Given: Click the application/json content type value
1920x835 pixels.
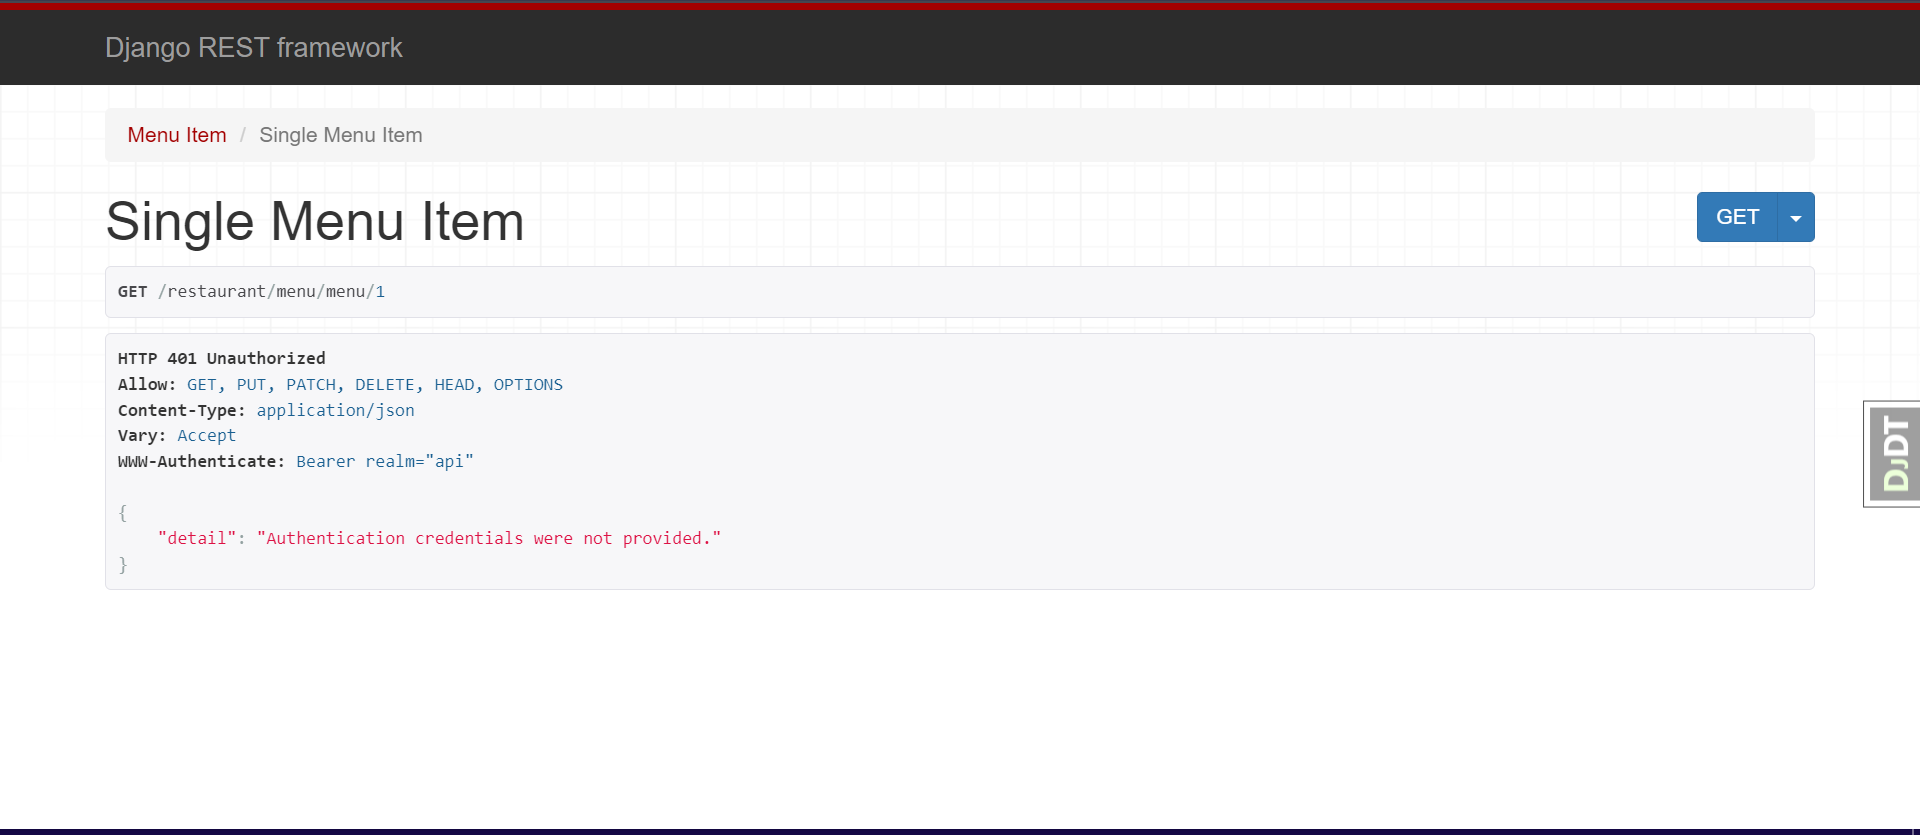Looking at the screenshot, I should coord(335,410).
